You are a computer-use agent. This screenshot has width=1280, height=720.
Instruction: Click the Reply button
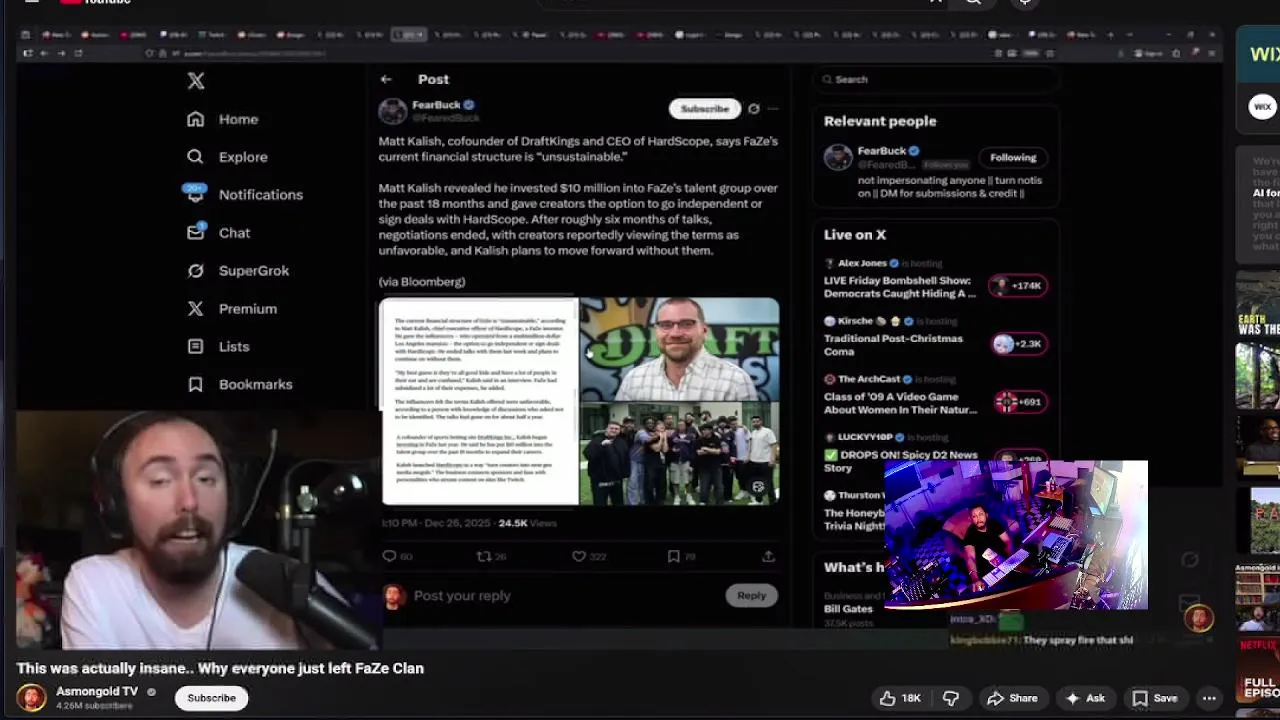coord(751,595)
